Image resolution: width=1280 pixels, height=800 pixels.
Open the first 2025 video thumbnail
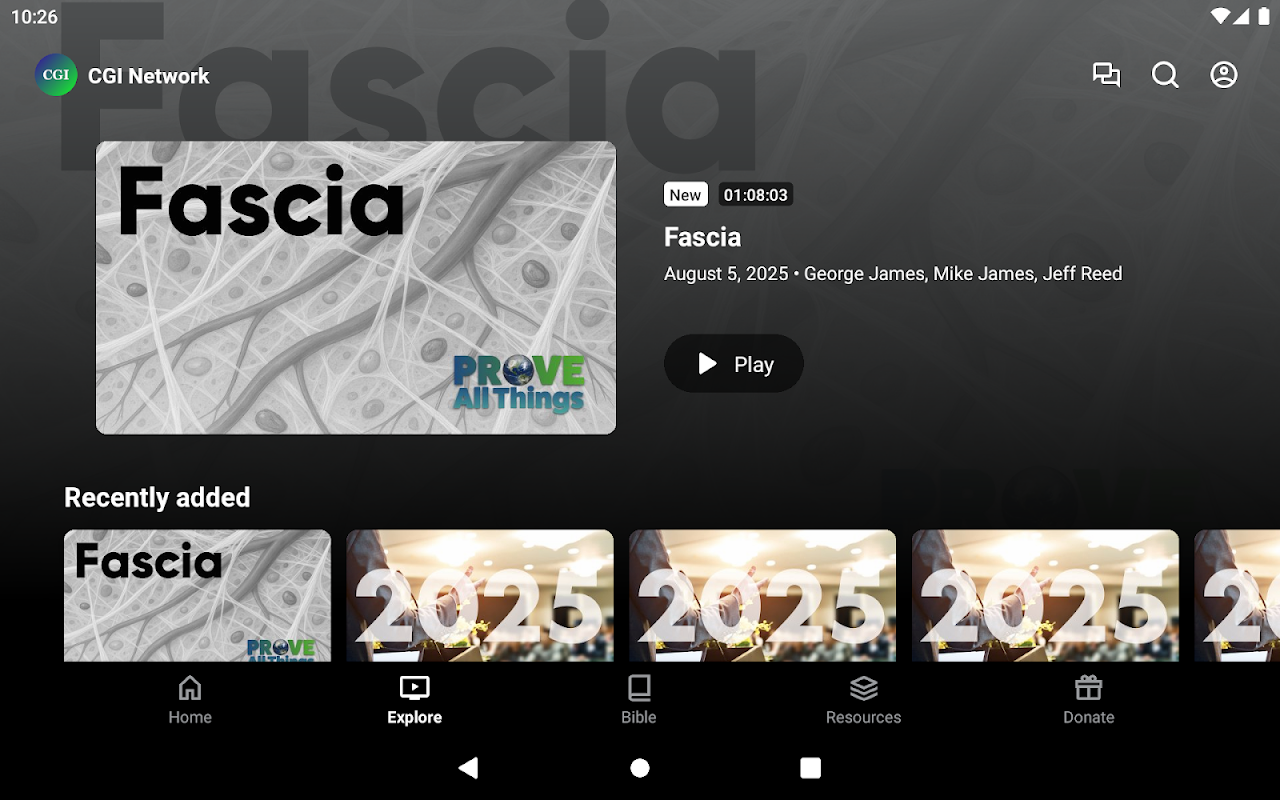click(480, 596)
